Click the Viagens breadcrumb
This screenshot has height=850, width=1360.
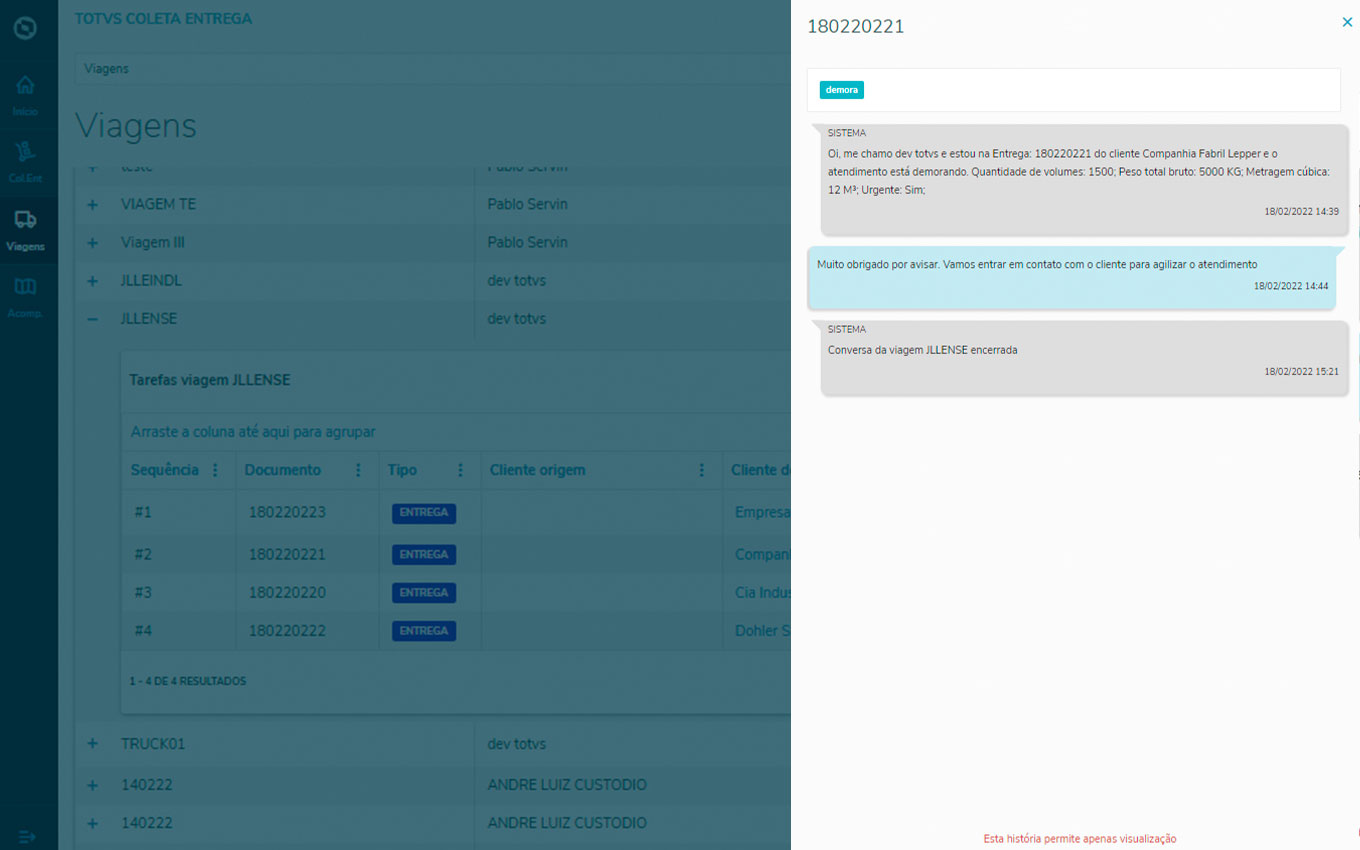[106, 69]
